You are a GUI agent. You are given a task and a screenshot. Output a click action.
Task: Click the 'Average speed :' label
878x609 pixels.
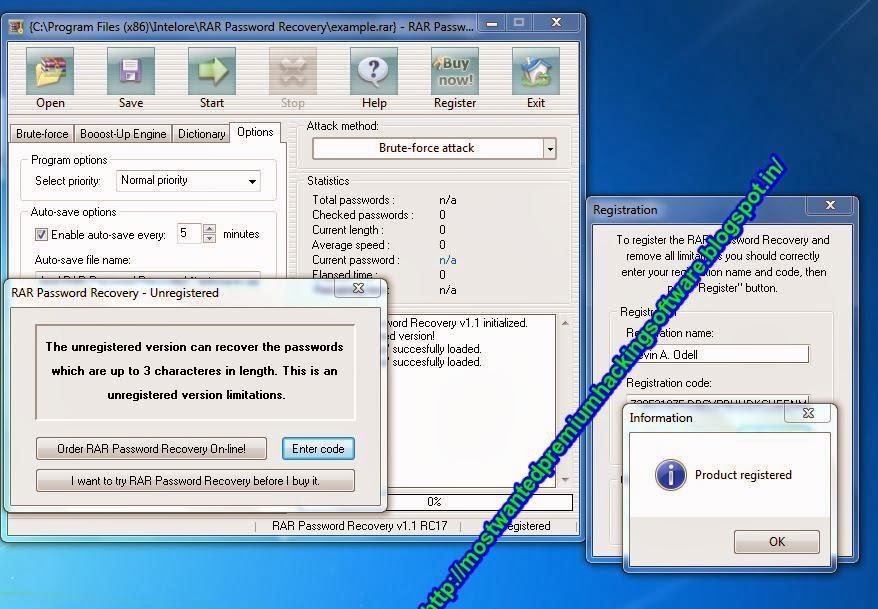click(x=351, y=245)
